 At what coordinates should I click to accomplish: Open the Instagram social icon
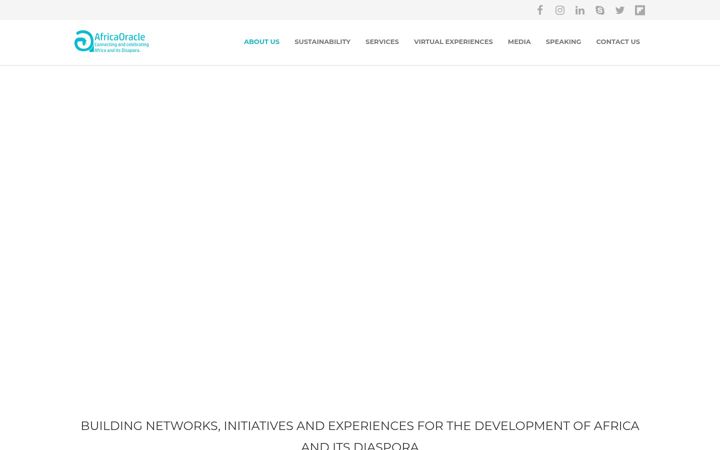[x=560, y=10]
